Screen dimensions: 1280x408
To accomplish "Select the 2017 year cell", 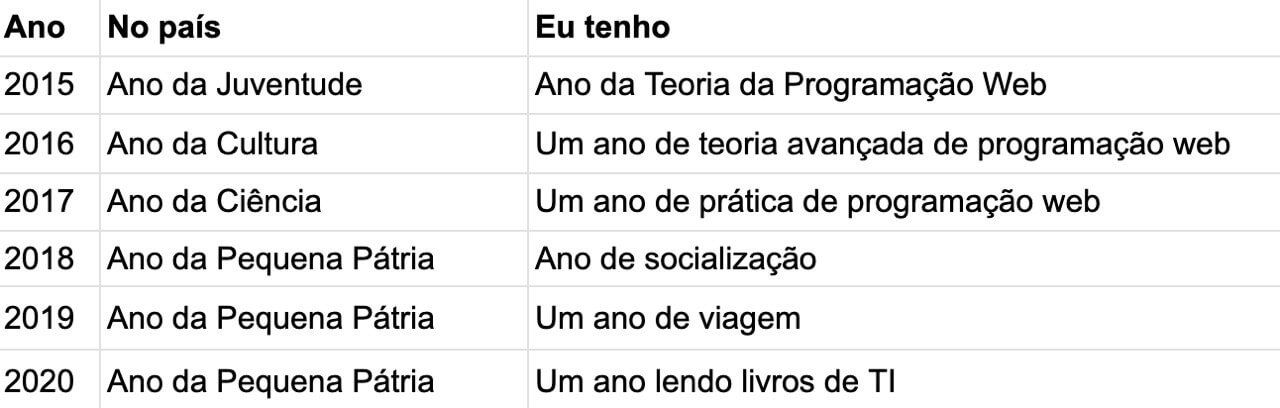I will tap(39, 201).
